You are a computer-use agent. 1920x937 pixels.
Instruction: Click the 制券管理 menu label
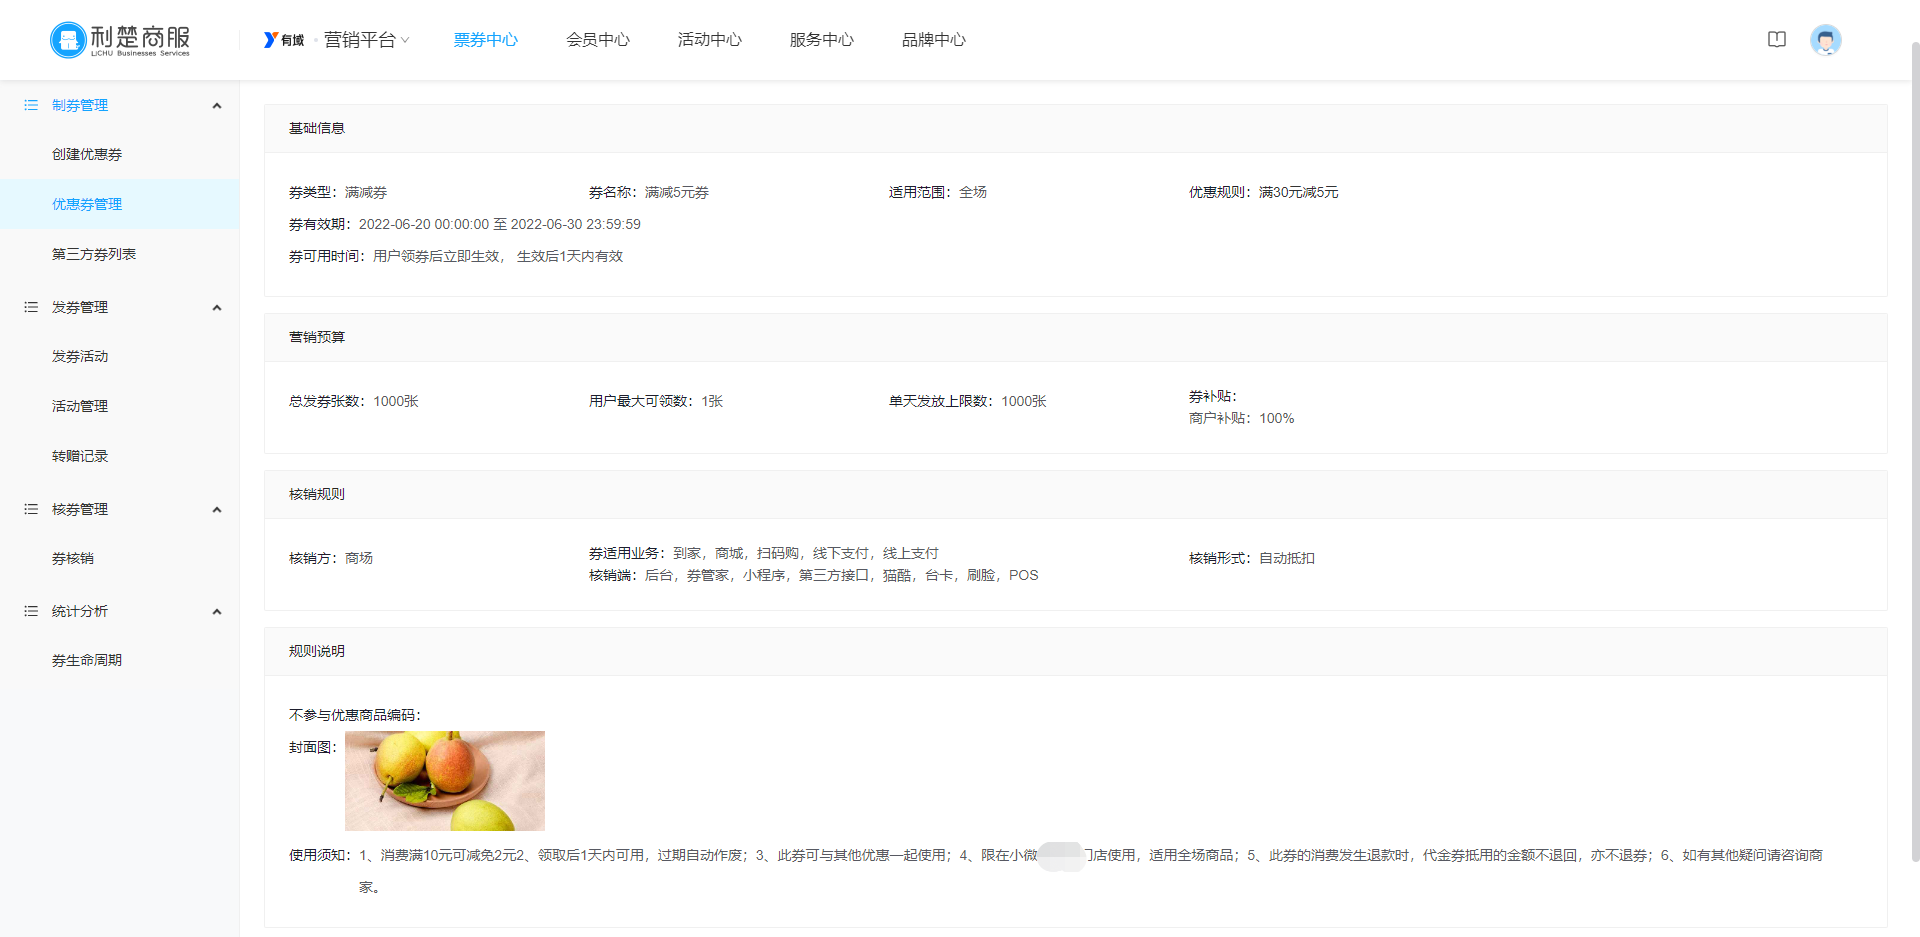click(x=80, y=105)
